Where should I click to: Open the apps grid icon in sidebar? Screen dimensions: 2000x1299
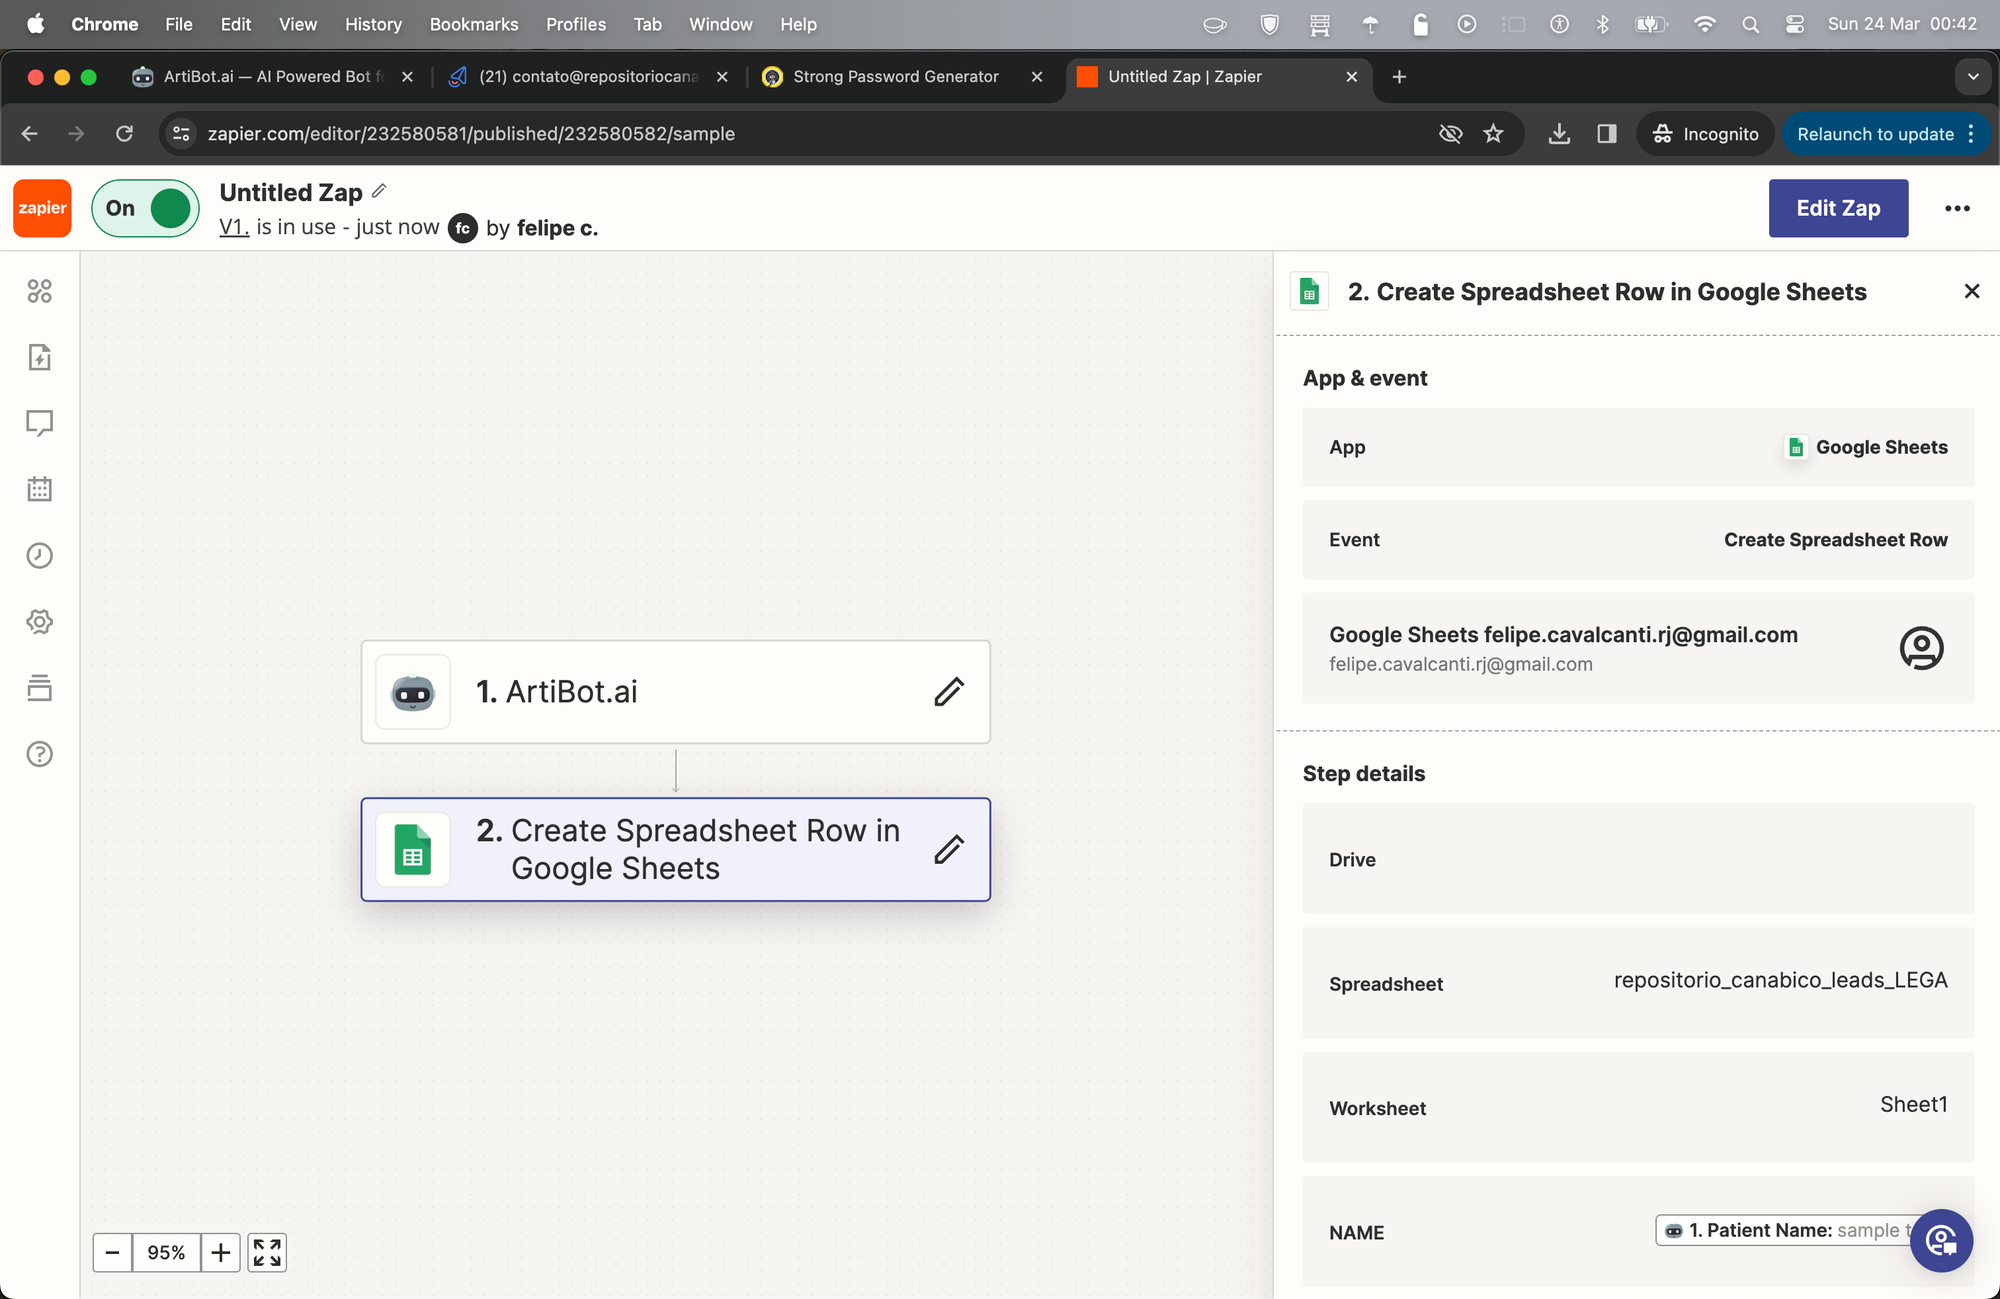click(39, 291)
